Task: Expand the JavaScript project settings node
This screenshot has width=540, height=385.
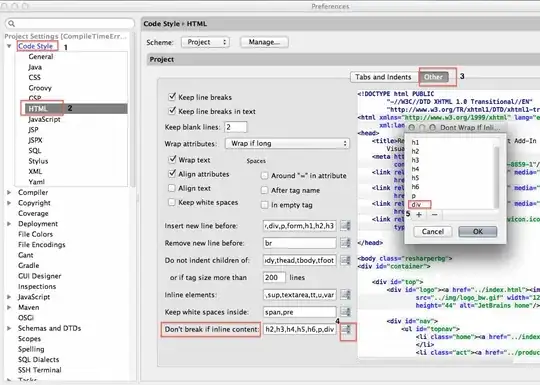Action: pyautogui.click(x=9, y=297)
